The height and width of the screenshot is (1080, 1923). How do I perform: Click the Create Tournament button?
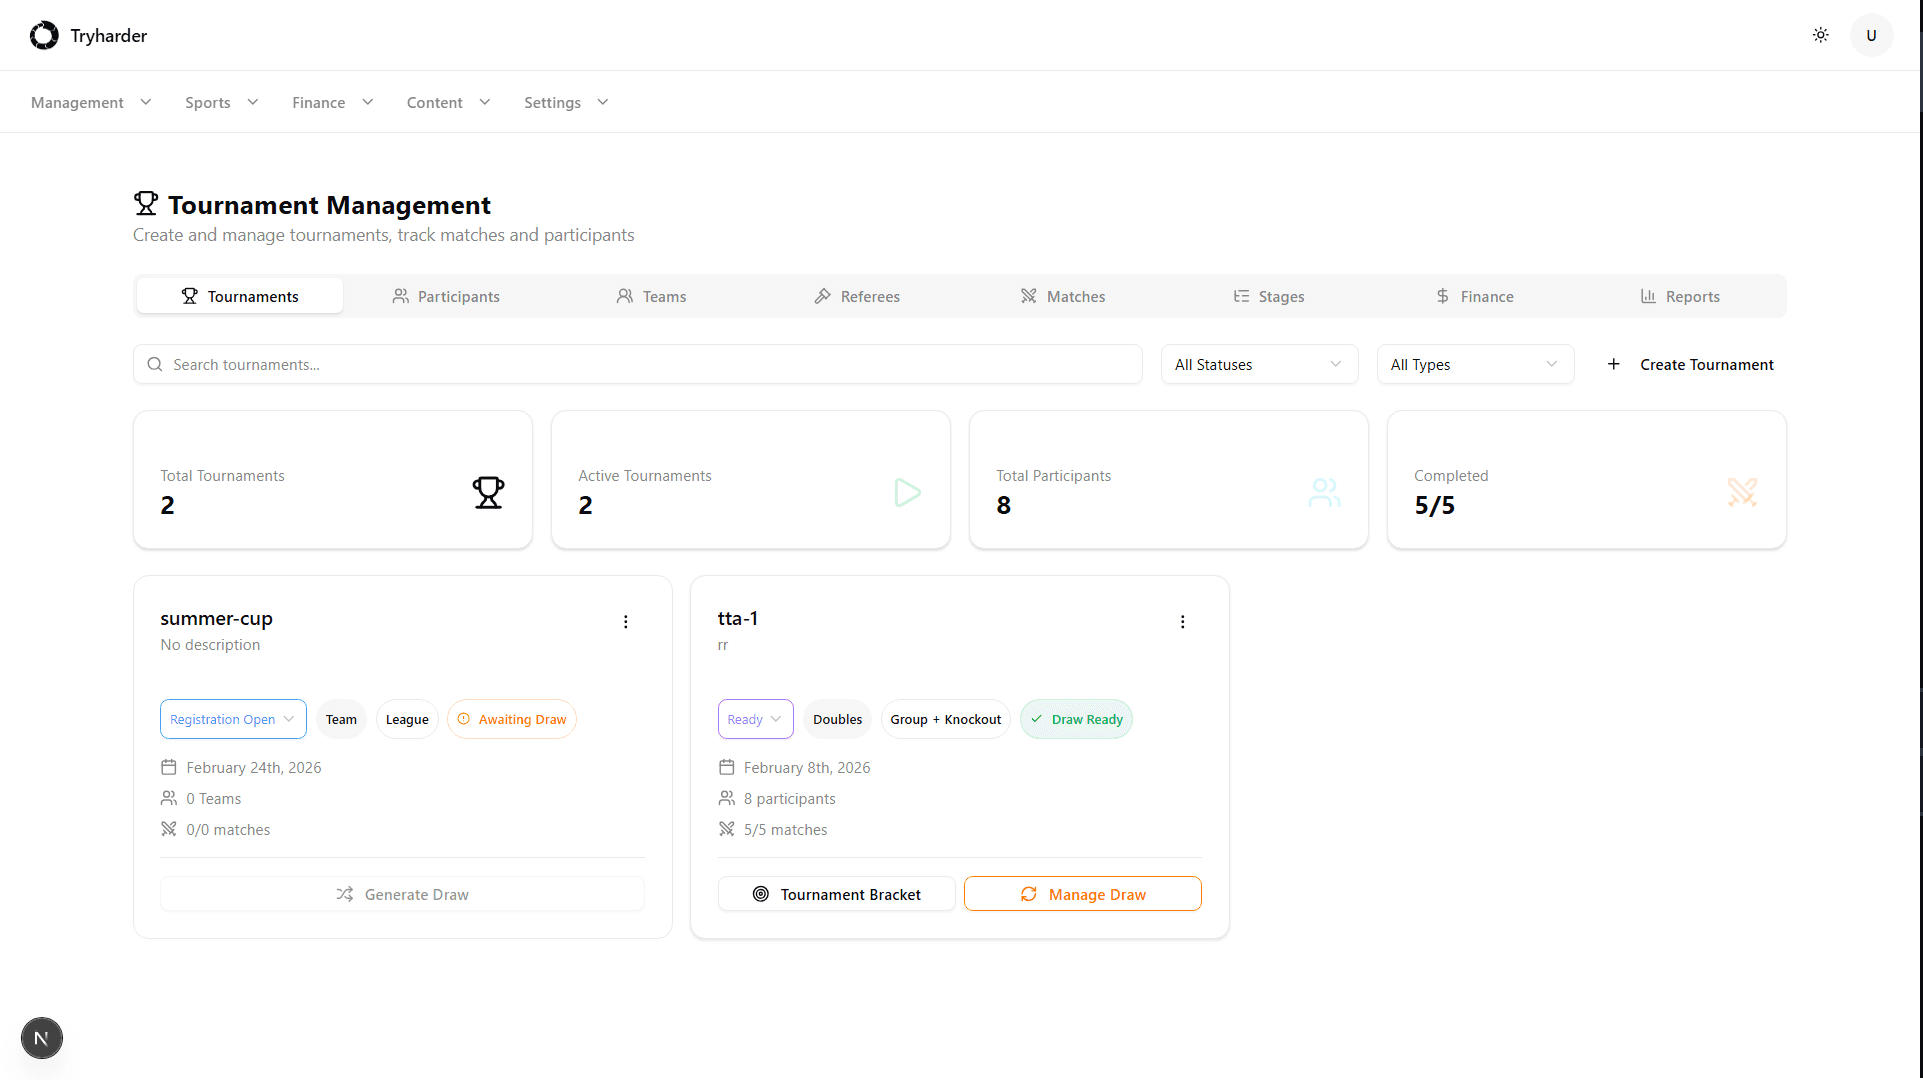pos(1690,365)
